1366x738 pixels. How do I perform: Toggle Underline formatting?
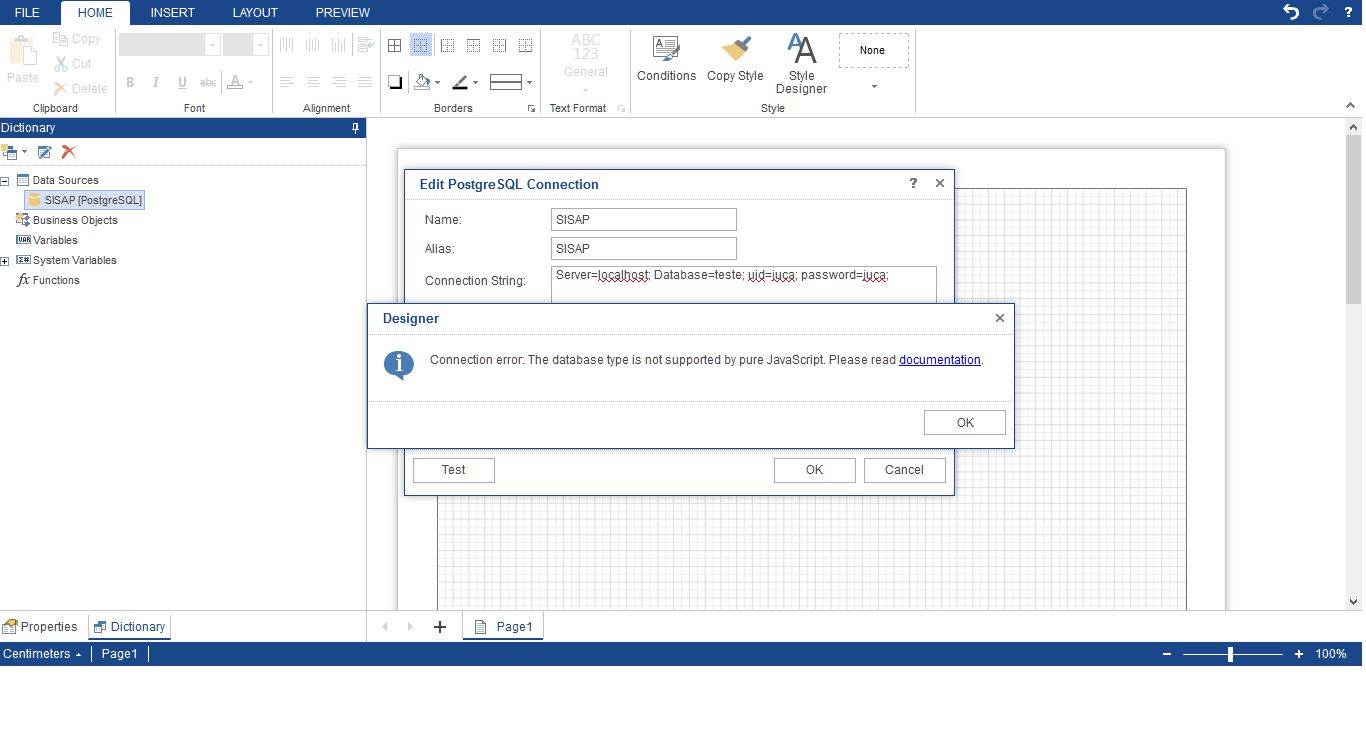coord(182,82)
